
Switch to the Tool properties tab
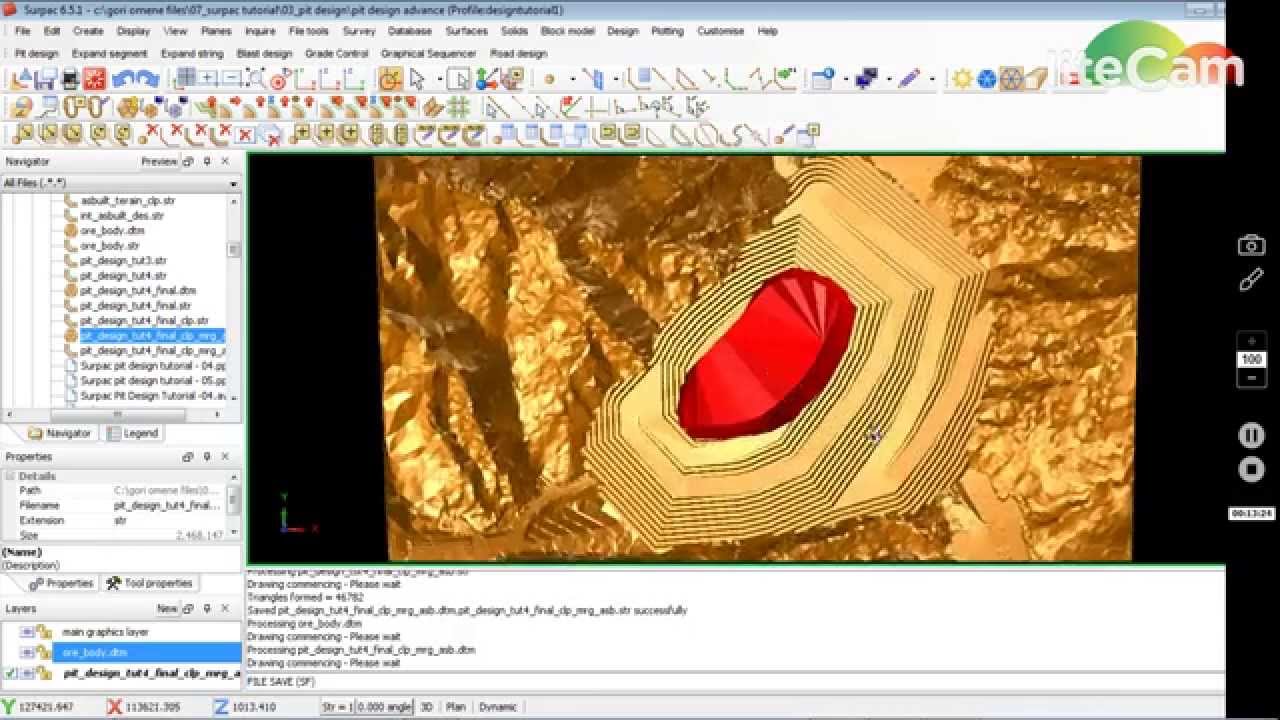click(150, 583)
